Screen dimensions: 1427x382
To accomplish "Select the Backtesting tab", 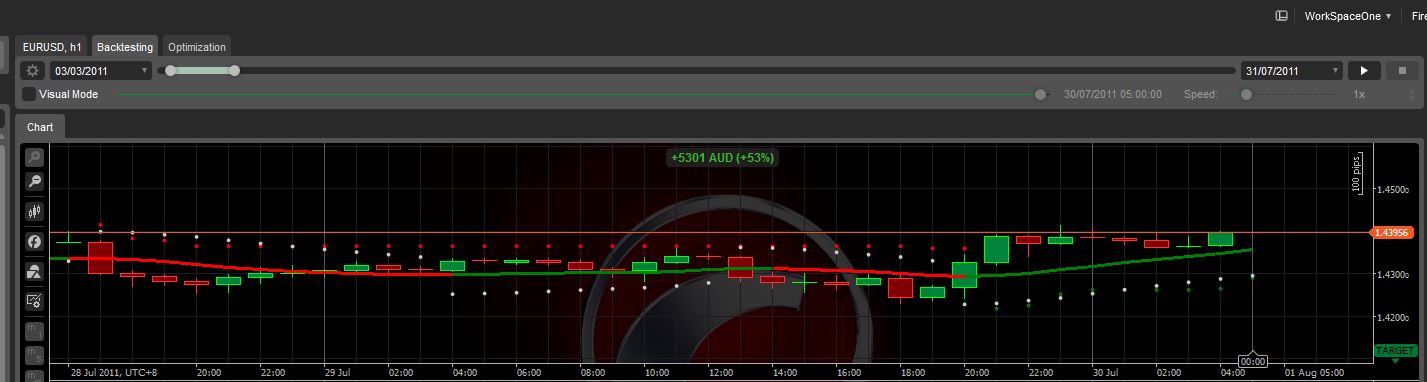I will (x=125, y=47).
